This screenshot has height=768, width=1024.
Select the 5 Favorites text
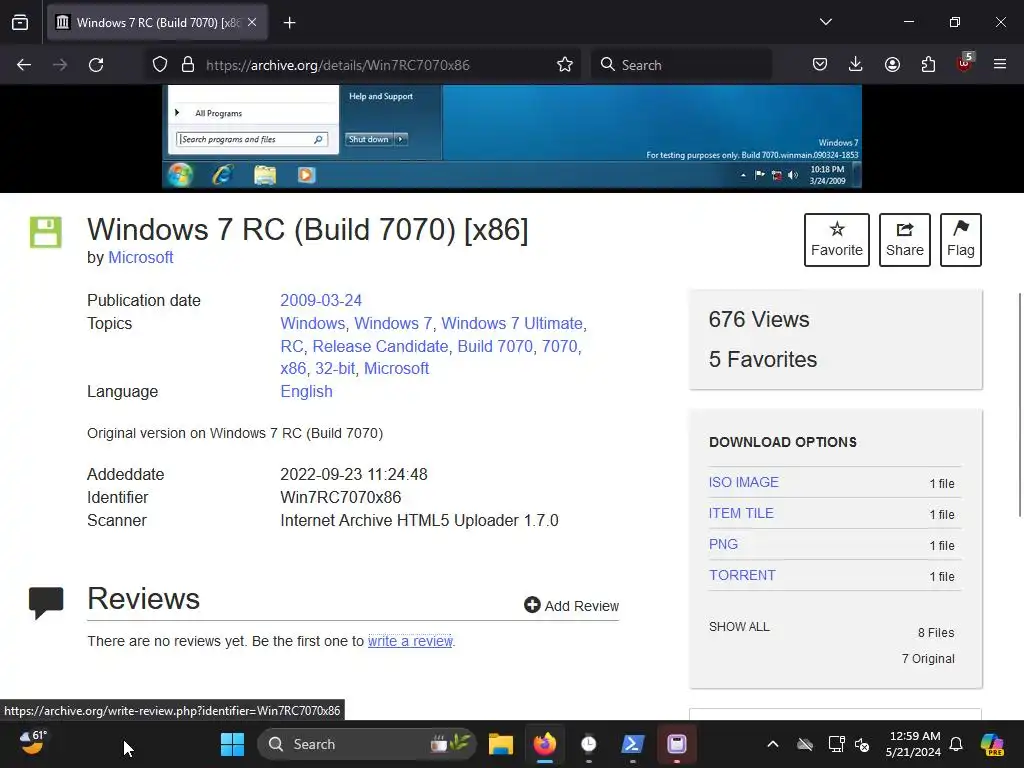763,359
